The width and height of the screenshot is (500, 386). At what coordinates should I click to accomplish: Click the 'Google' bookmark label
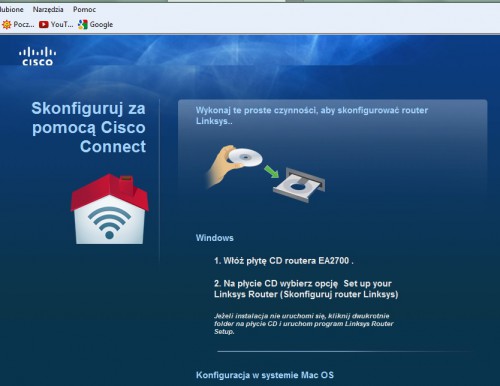click(101, 24)
